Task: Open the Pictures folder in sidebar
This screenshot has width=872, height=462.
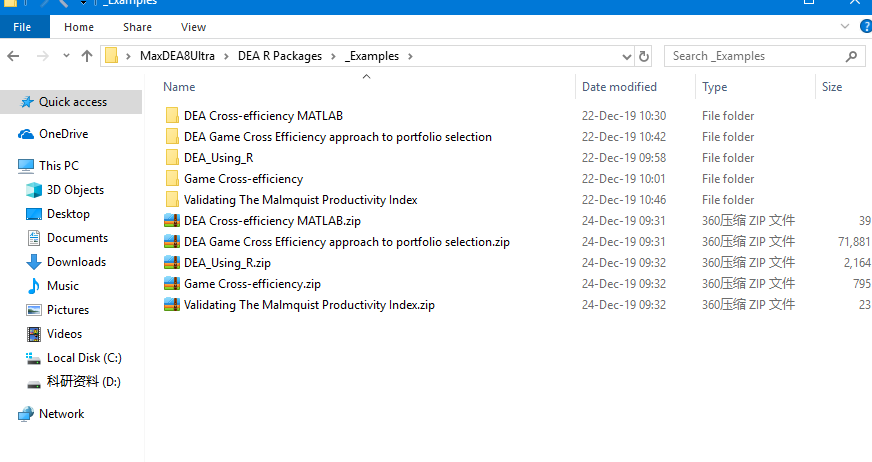Action: (68, 310)
